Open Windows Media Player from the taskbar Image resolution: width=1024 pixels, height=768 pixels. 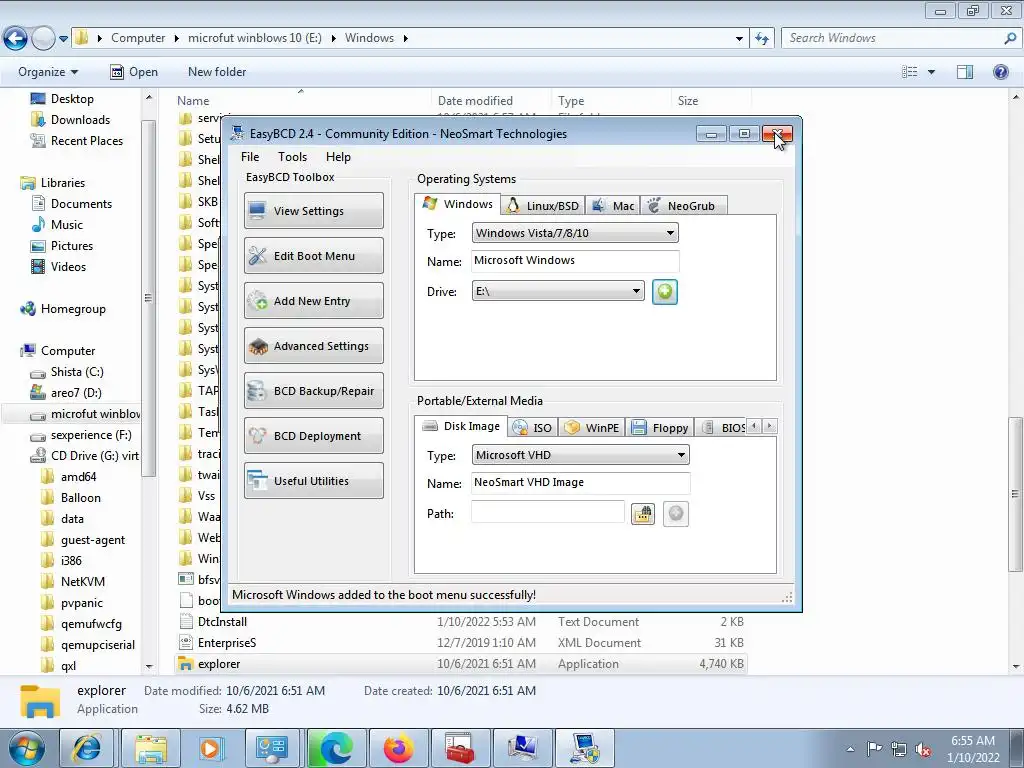click(x=210, y=749)
